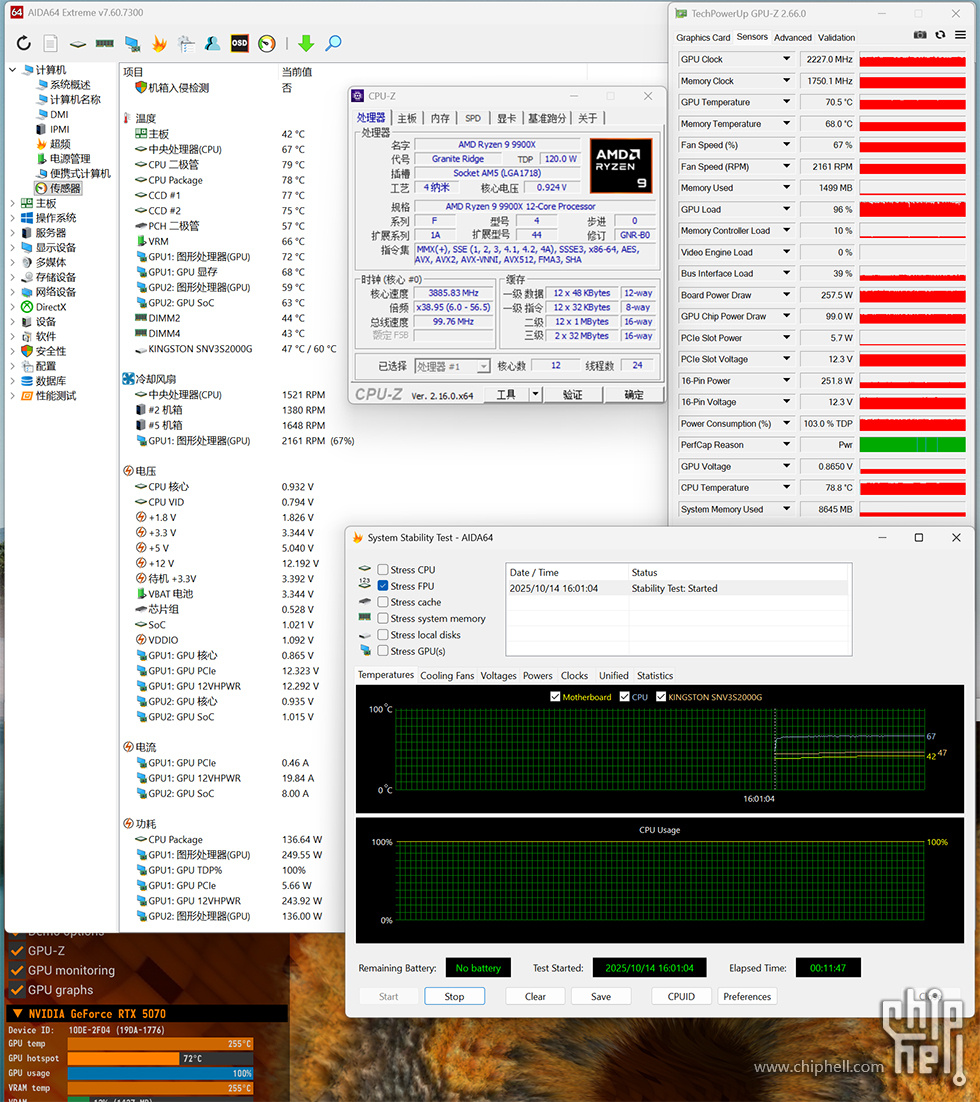The image size is (980, 1102).
Task: Open the magnifier search icon in AIDA64
Action: point(334,43)
